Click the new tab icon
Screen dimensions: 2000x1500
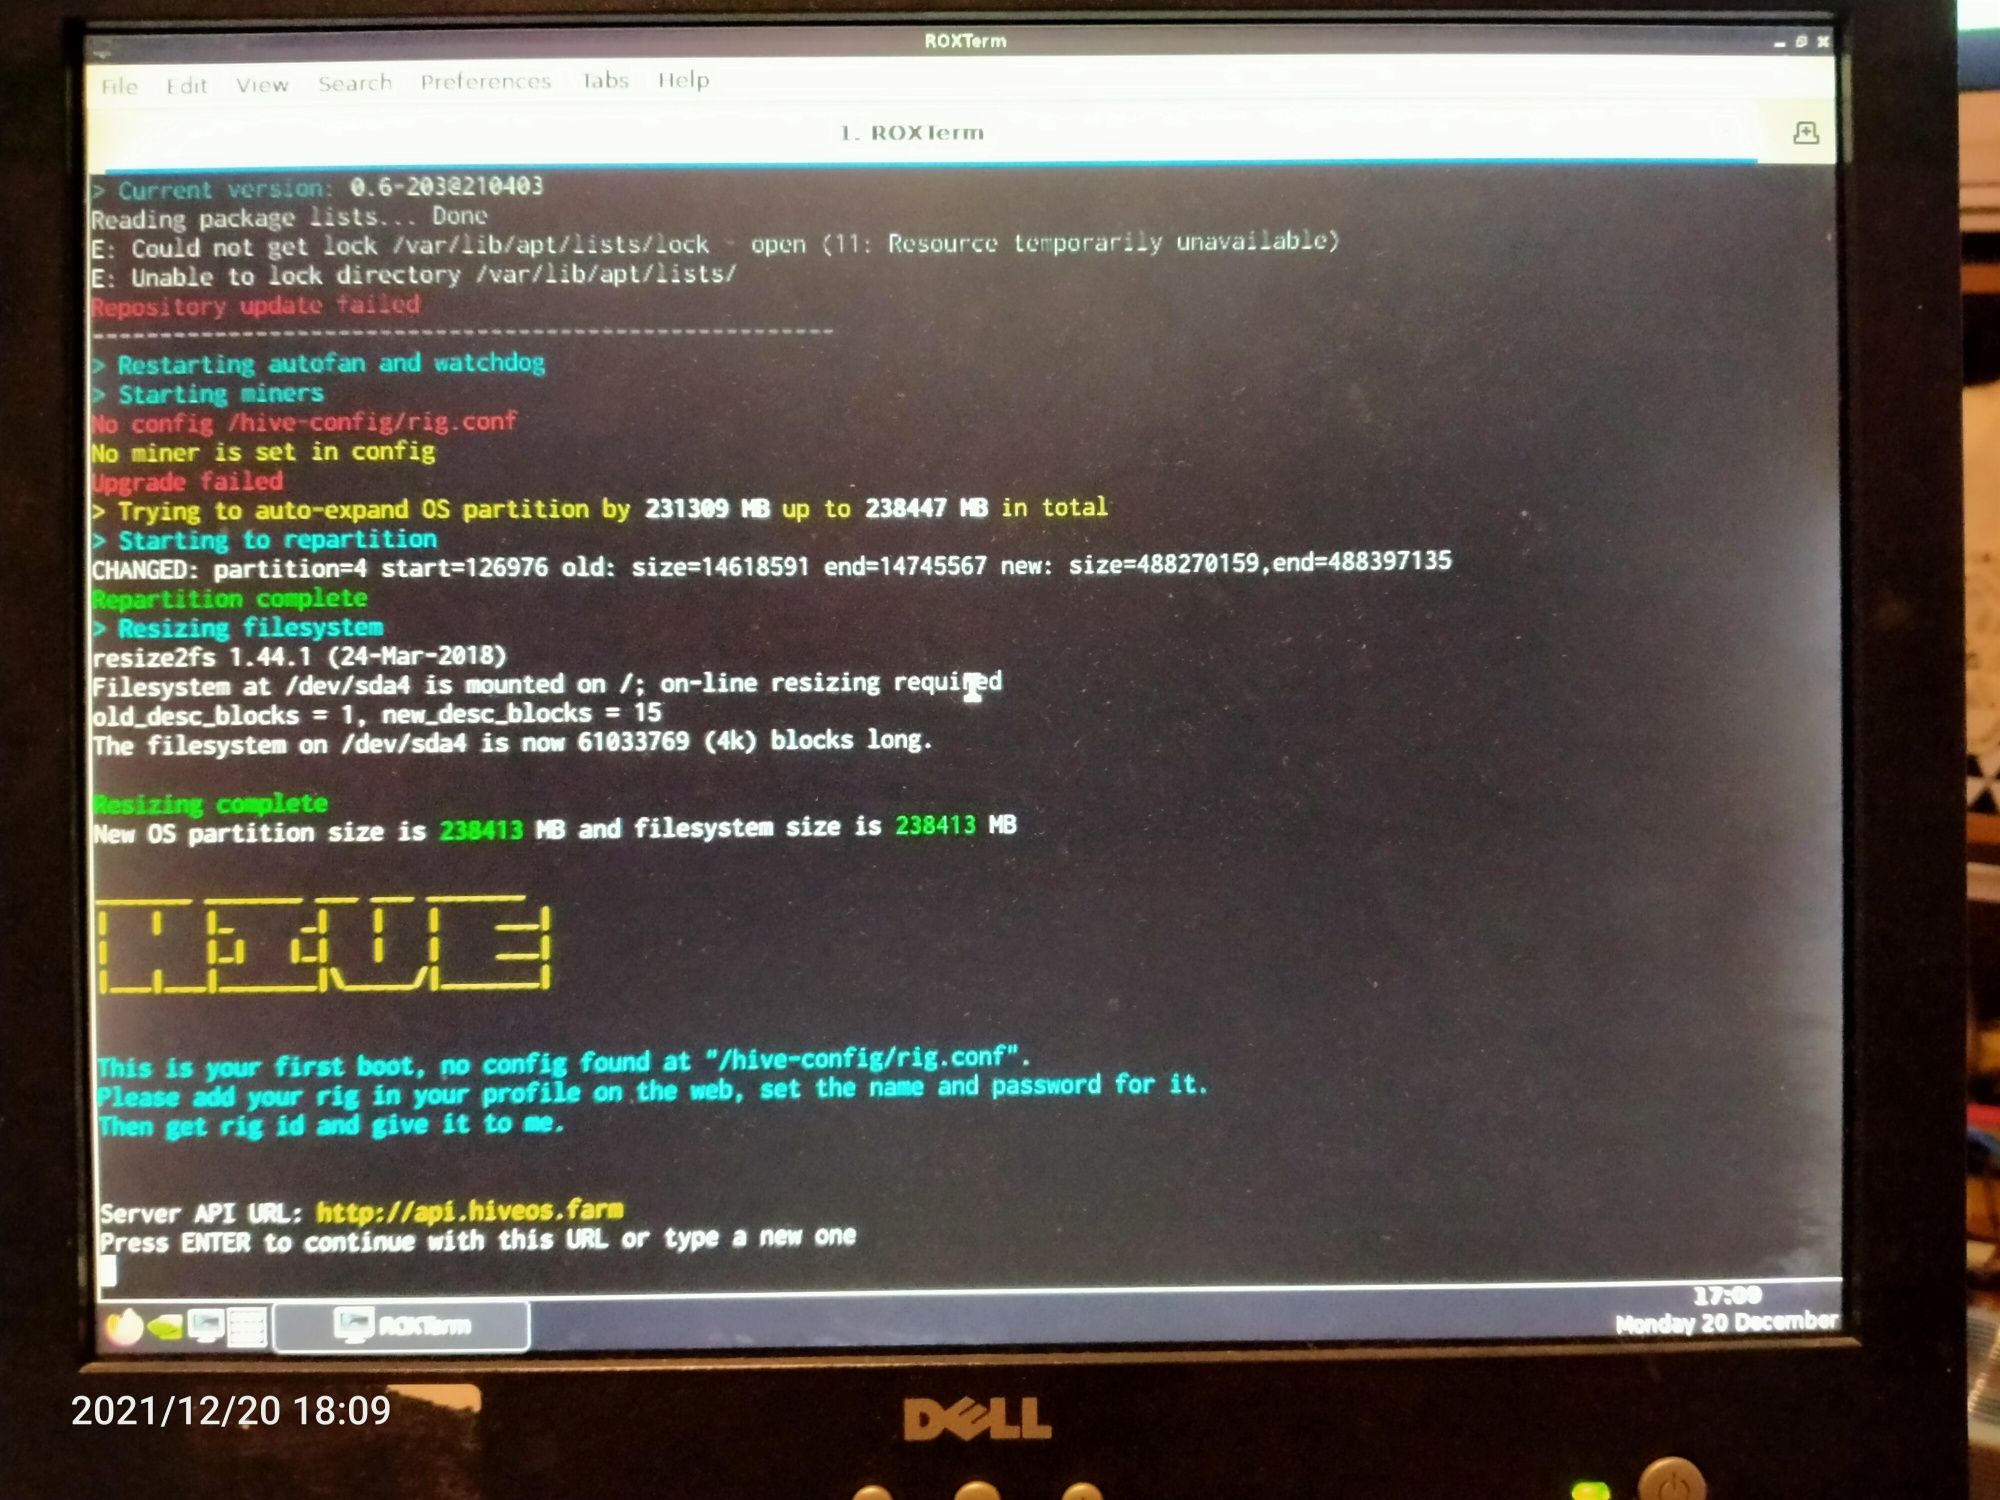point(1806,133)
